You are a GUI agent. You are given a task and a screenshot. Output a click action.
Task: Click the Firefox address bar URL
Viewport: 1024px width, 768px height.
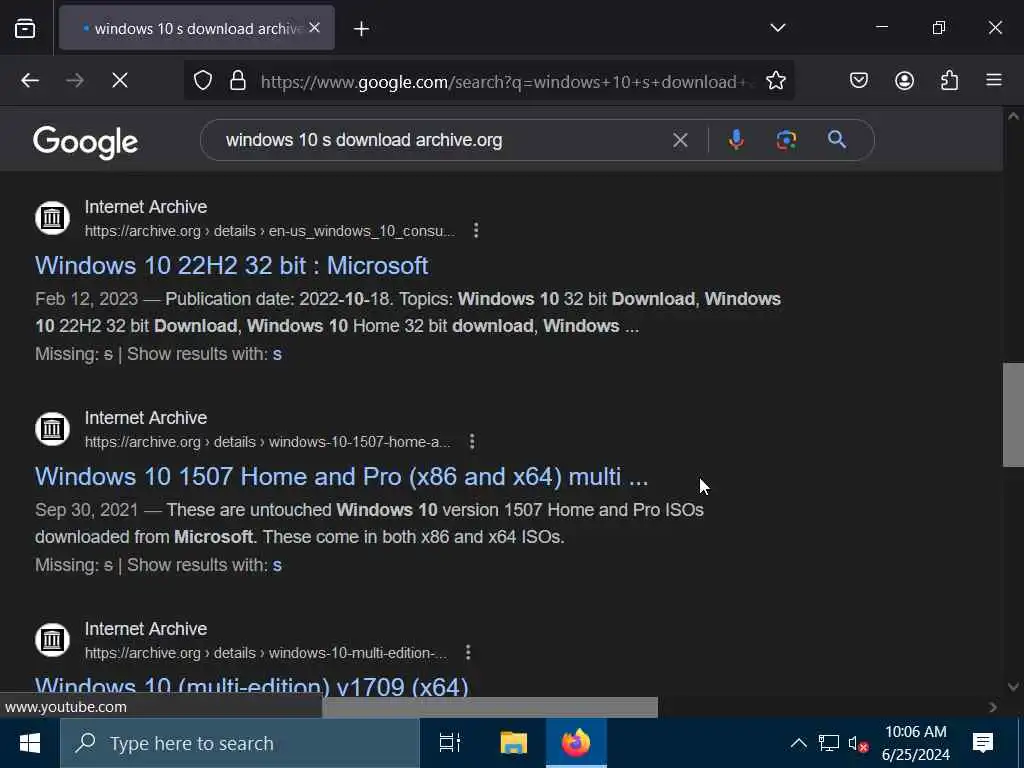505,82
